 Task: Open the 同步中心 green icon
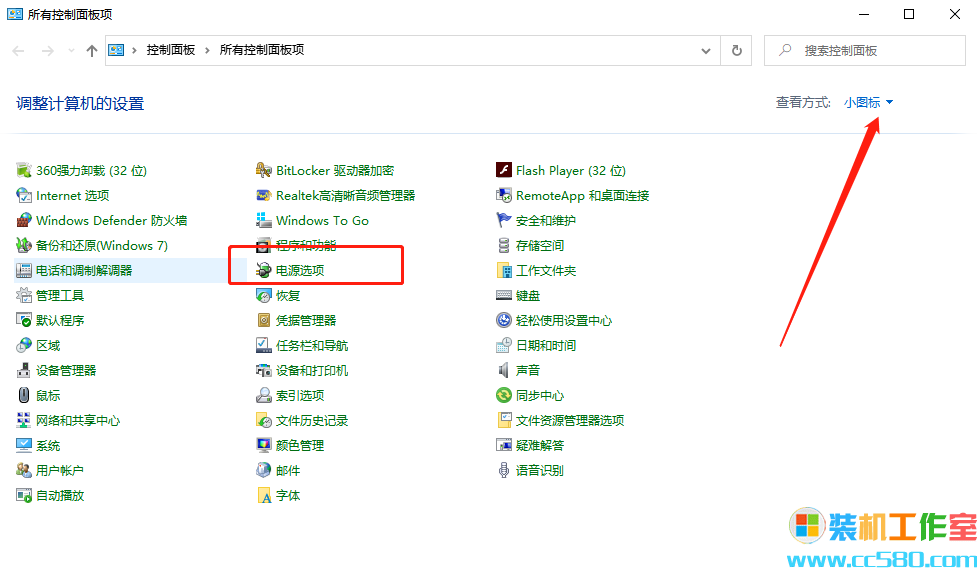point(503,395)
